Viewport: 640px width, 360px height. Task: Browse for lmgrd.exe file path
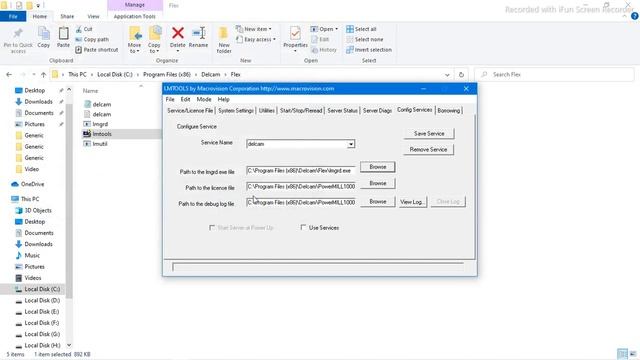(378, 167)
